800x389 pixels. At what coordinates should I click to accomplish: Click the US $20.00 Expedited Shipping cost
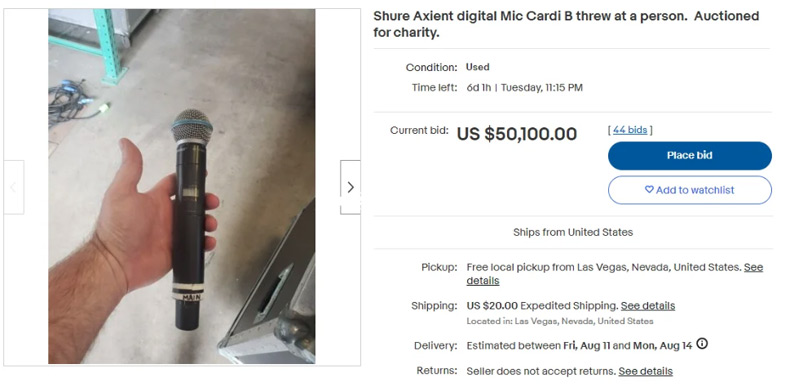(x=542, y=306)
